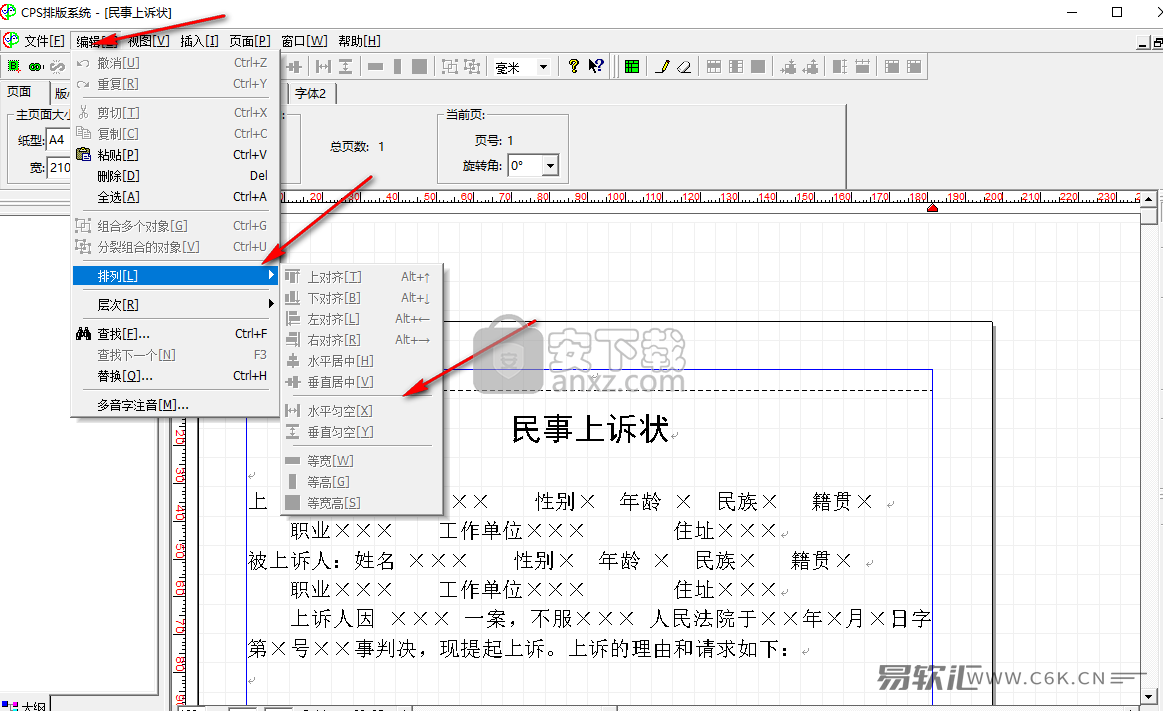This screenshot has height=711, width=1163.
Task: Click the left icon of the toolbar pair after the arrow-box icons
Action: click(x=840, y=67)
